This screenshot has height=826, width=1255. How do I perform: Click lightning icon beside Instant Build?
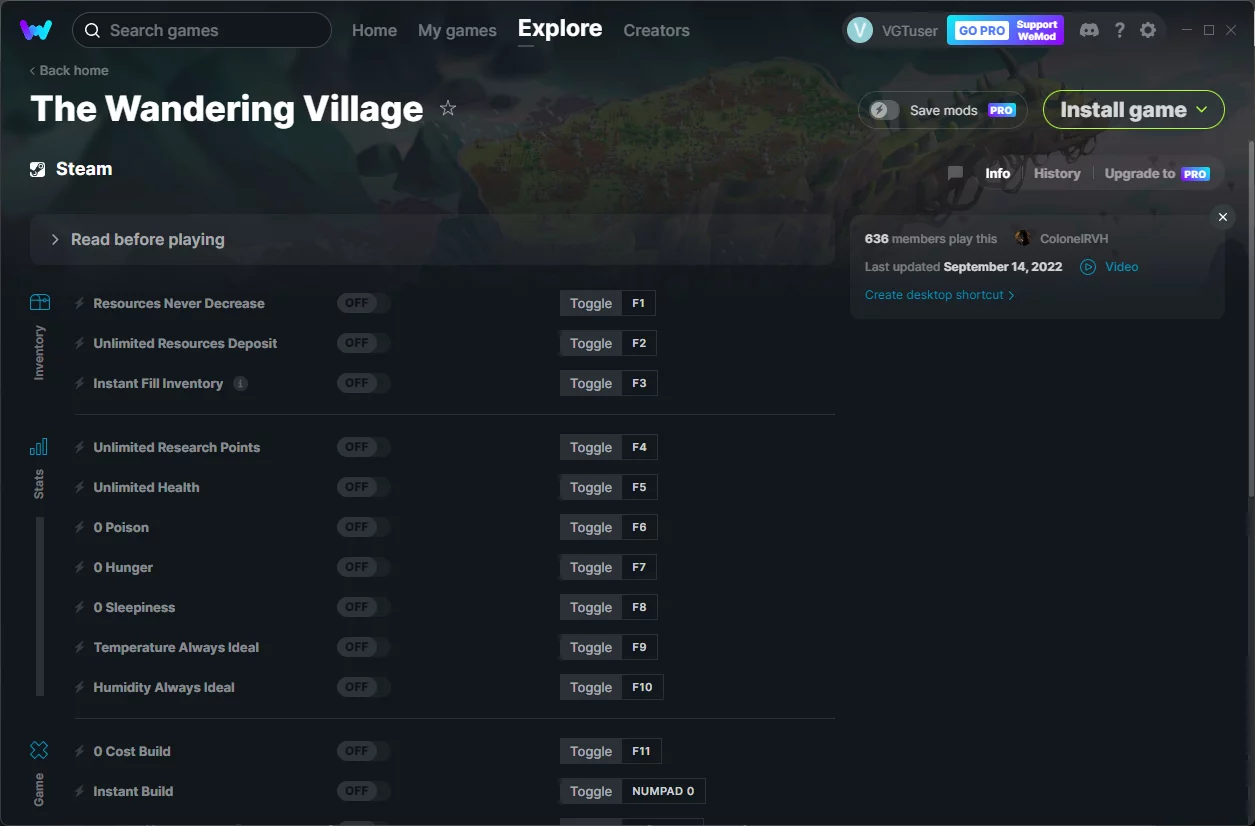tap(80, 791)
